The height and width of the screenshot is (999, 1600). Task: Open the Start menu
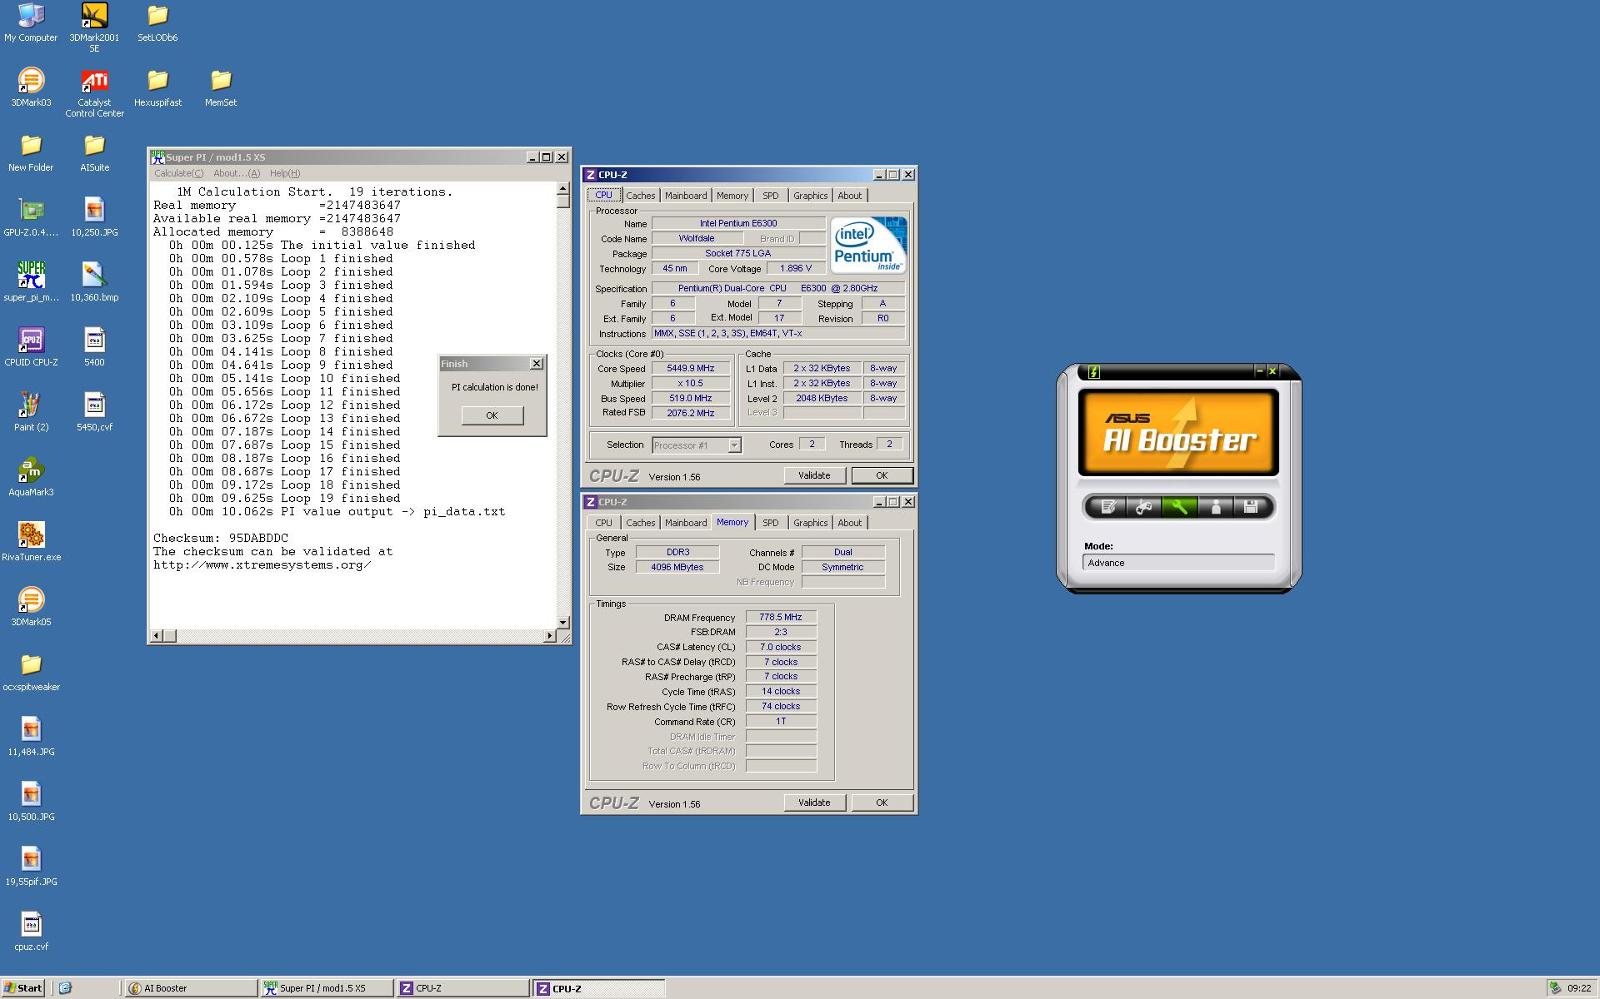point(23,988)
